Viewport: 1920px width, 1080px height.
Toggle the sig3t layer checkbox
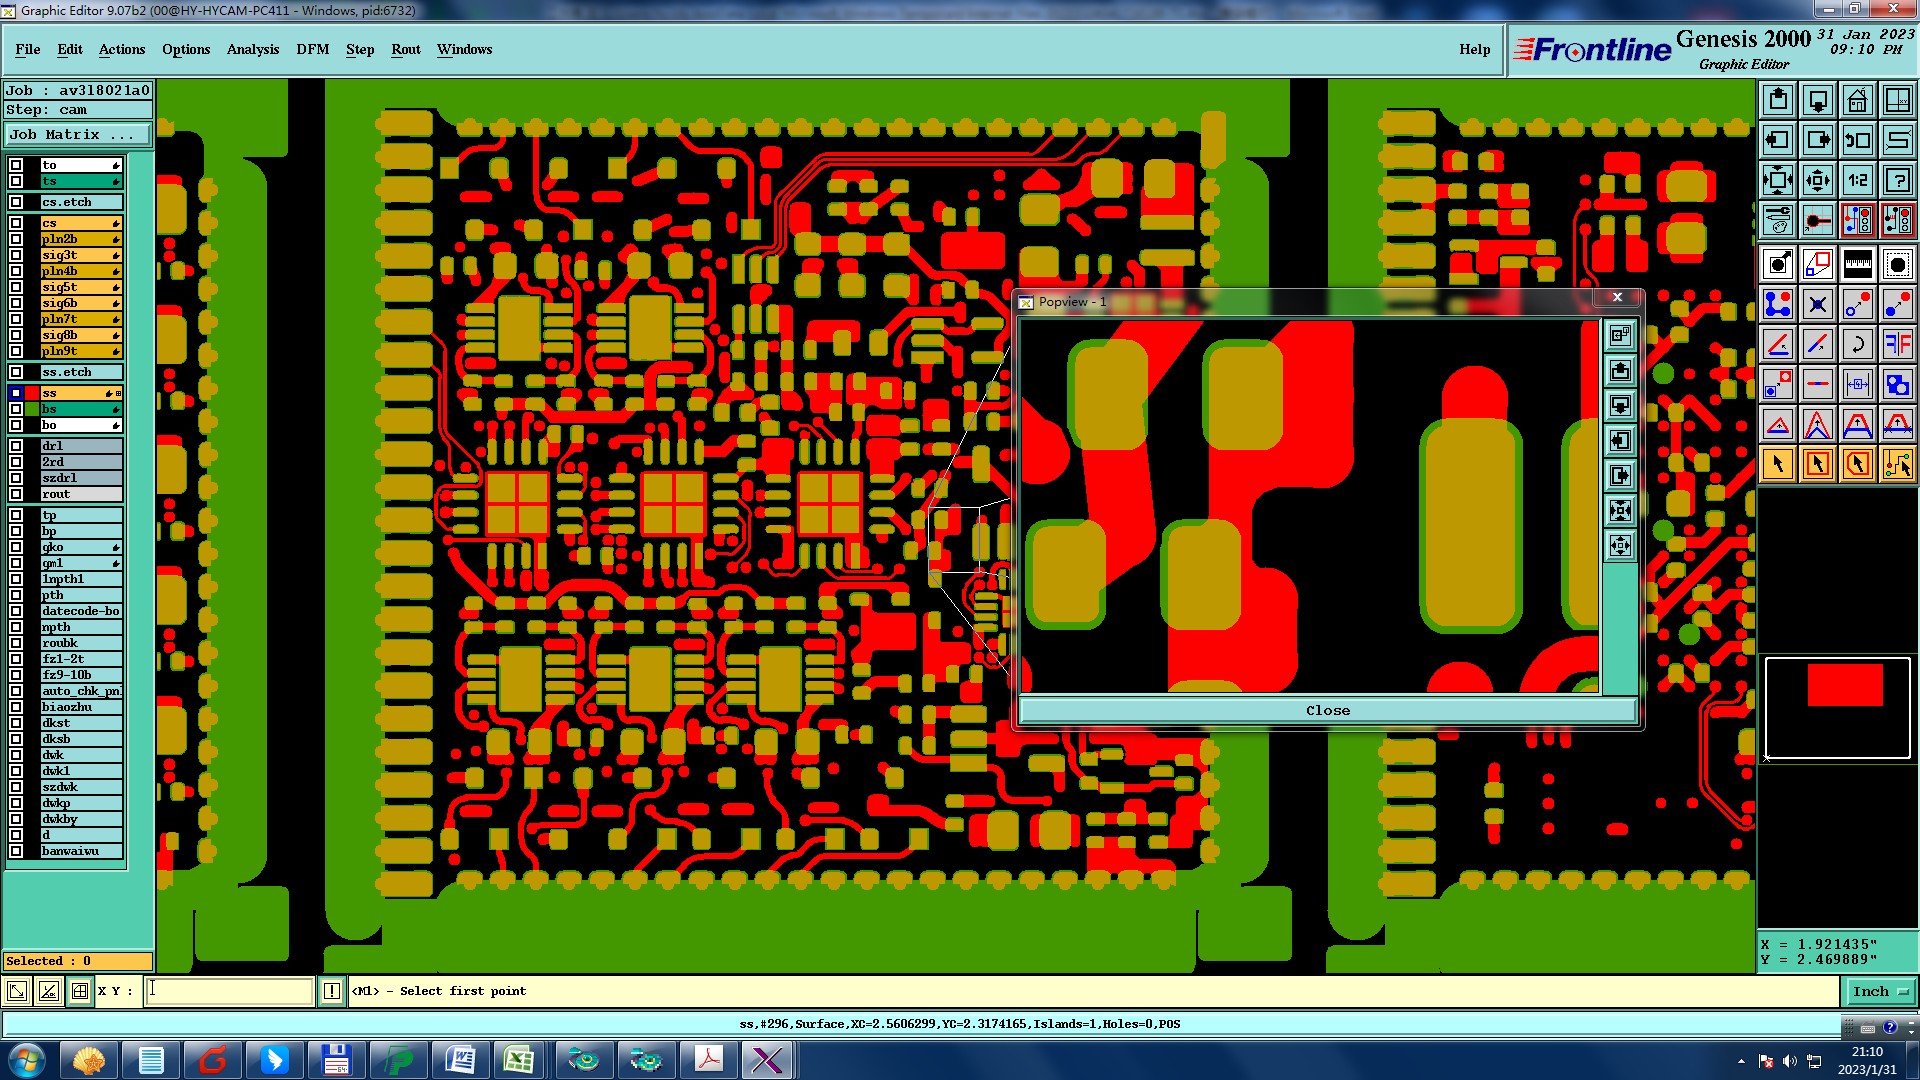16,255
